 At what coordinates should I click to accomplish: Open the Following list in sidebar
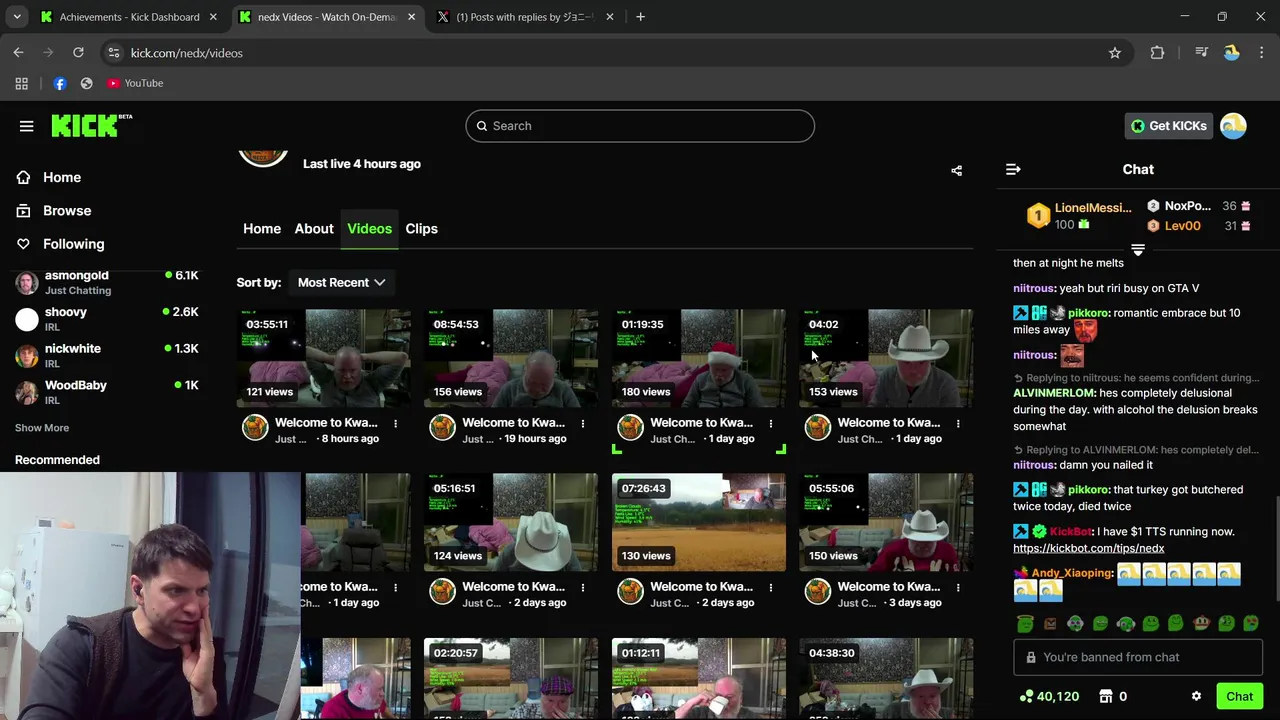[x=73, y=244]
